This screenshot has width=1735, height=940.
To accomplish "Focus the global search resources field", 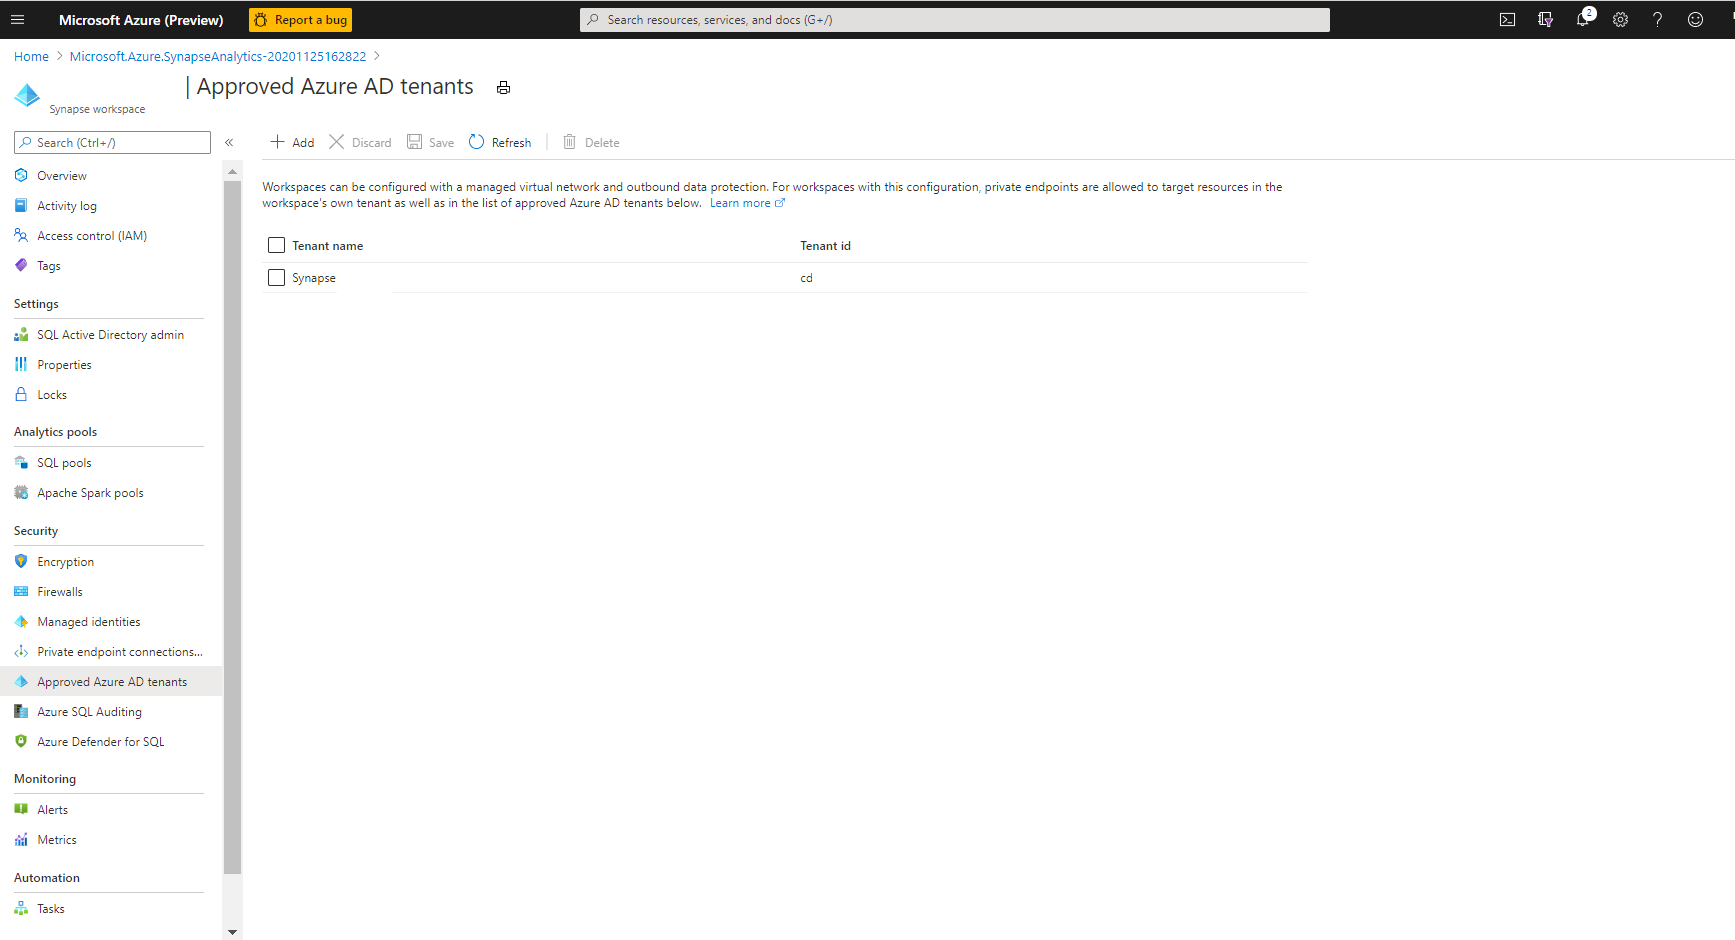I will (x=955, y=19).
